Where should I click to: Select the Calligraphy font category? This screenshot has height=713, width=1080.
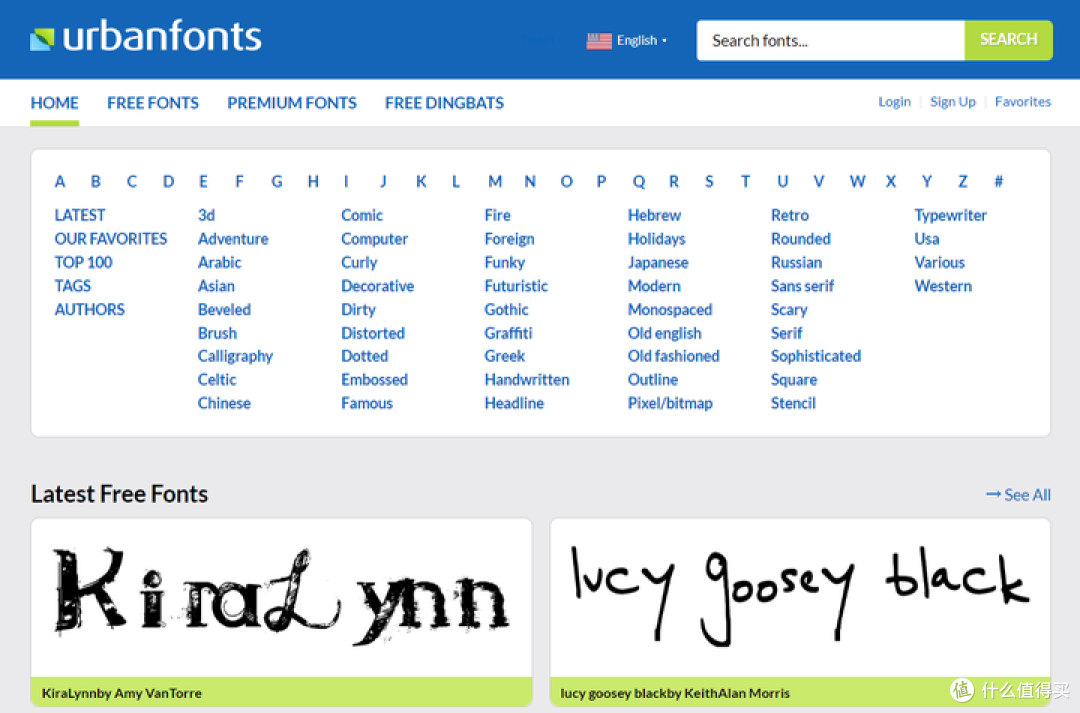[x=235, y=357]
